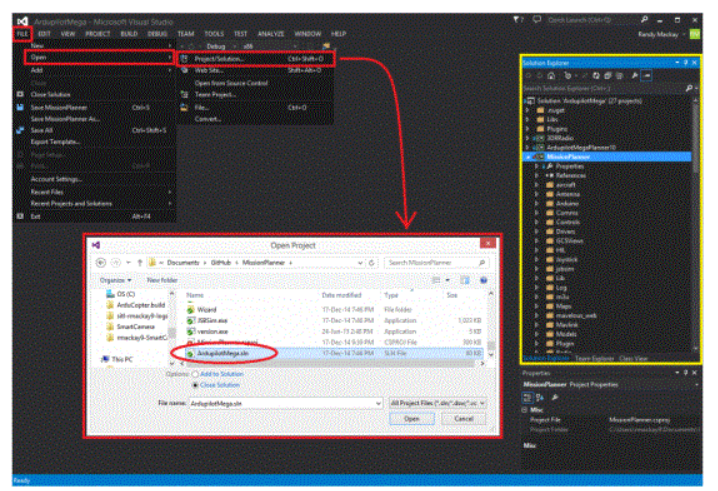The height and width of the screenshot is (491, 718).
Task: Select This PC in the dialog navigation pane
Action: pos(117,359)
